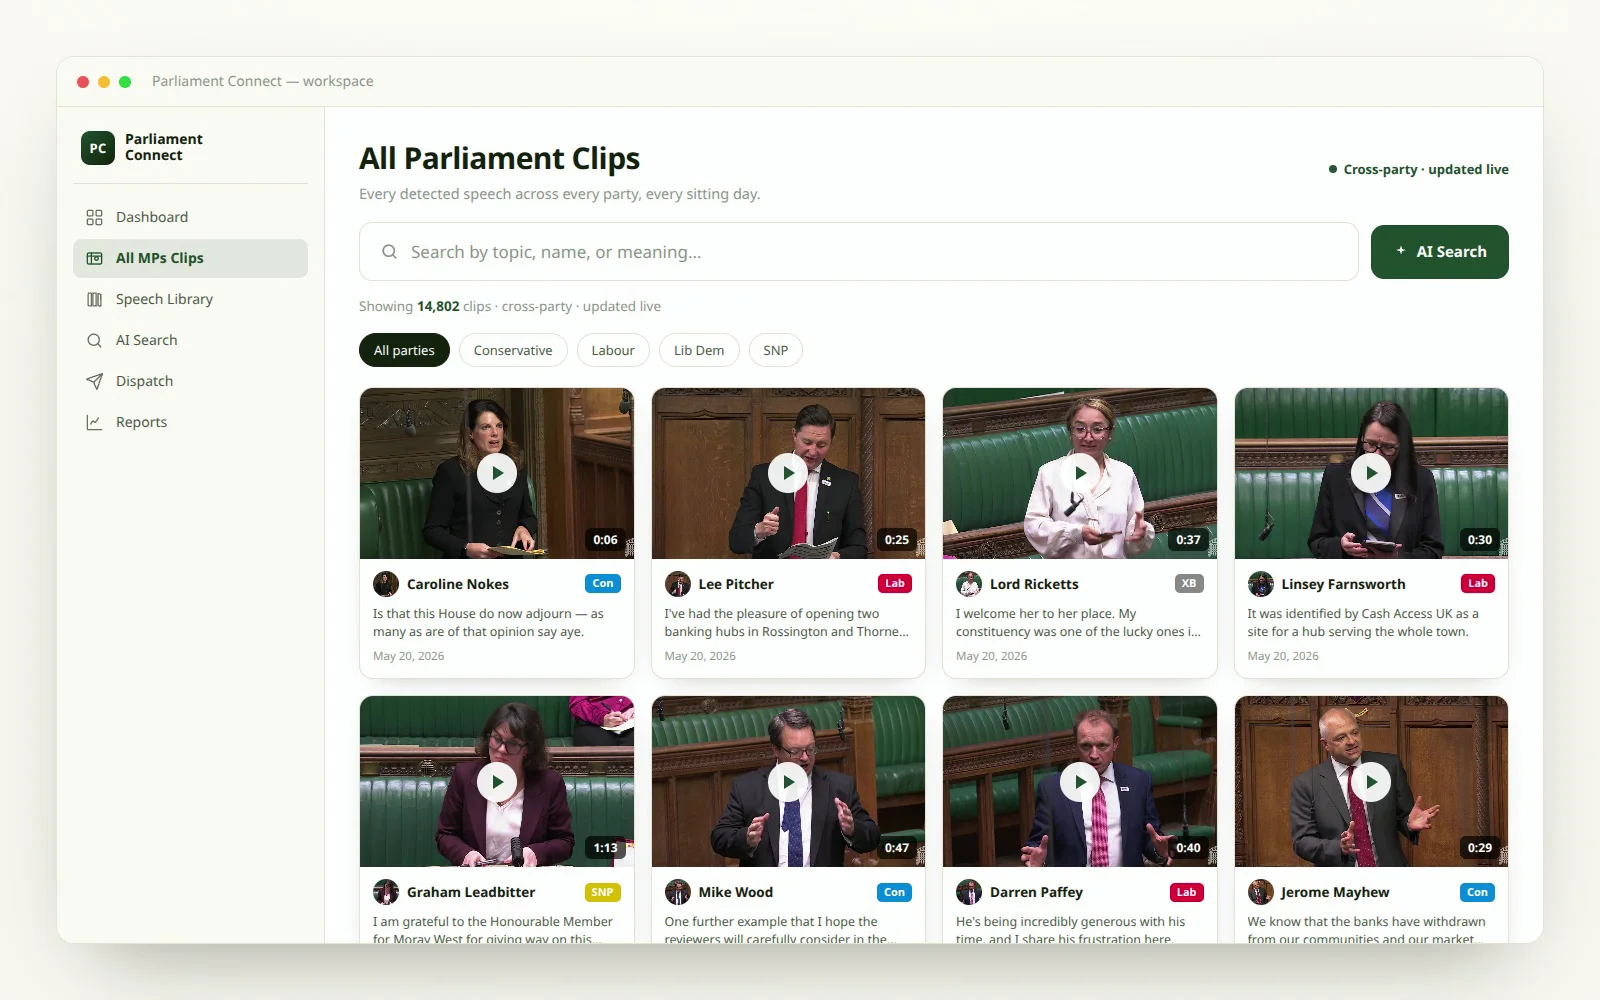Image resolution: width=1600 pixels, height=1000 pixels.
Task: Select the All MPs Clips sidebar icon
Action: click(x=95, y=258)
